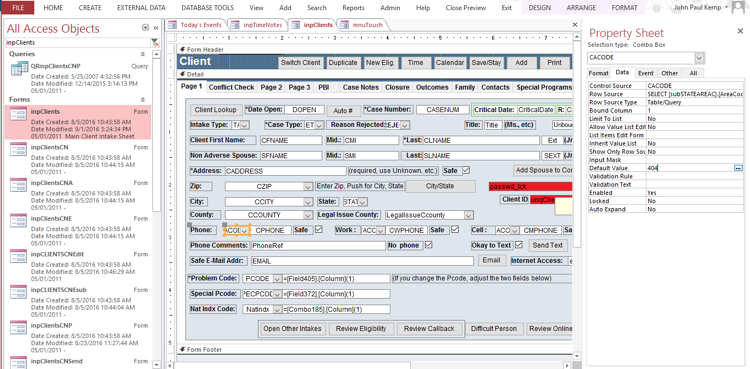This screenshot has height=369, width=750.
Task: Click the Open Other Intakes button
Action: tap(292, 329)
